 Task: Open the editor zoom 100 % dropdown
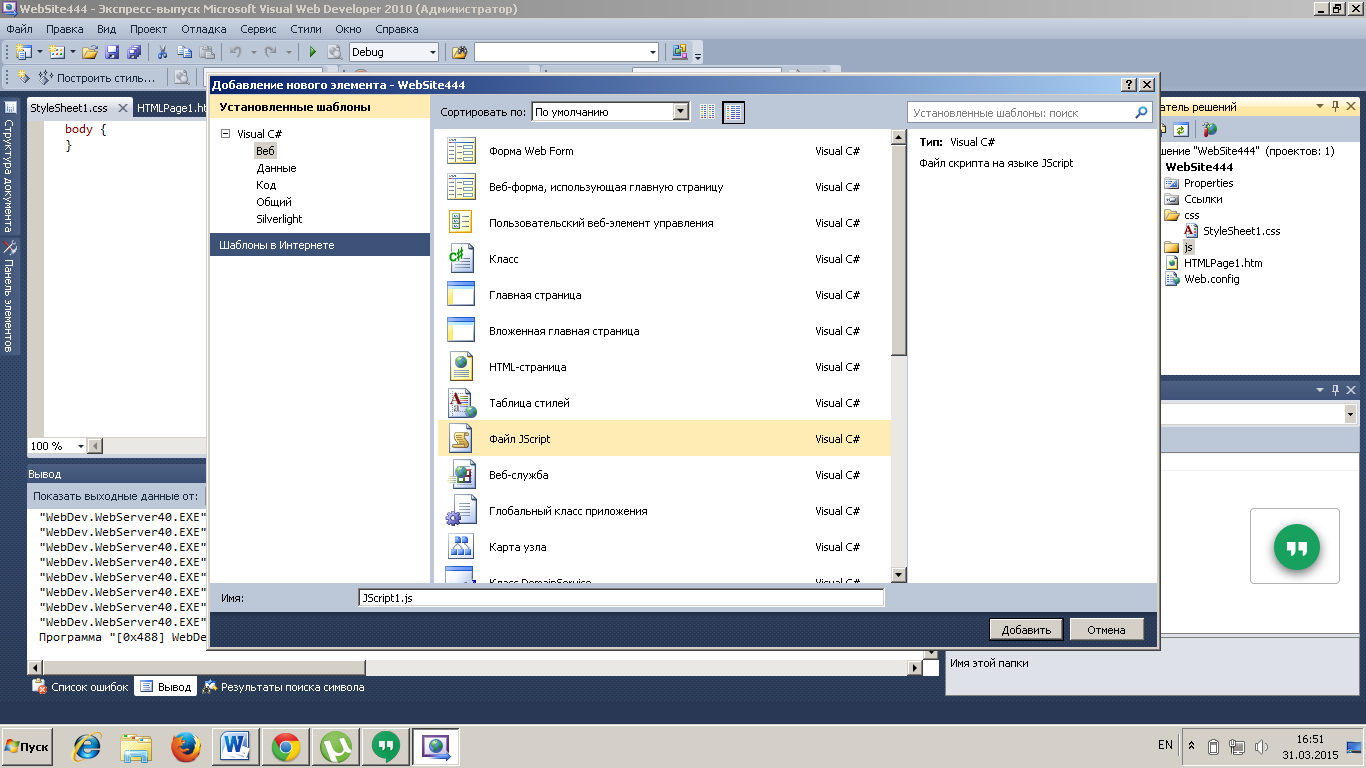(79, 446)
